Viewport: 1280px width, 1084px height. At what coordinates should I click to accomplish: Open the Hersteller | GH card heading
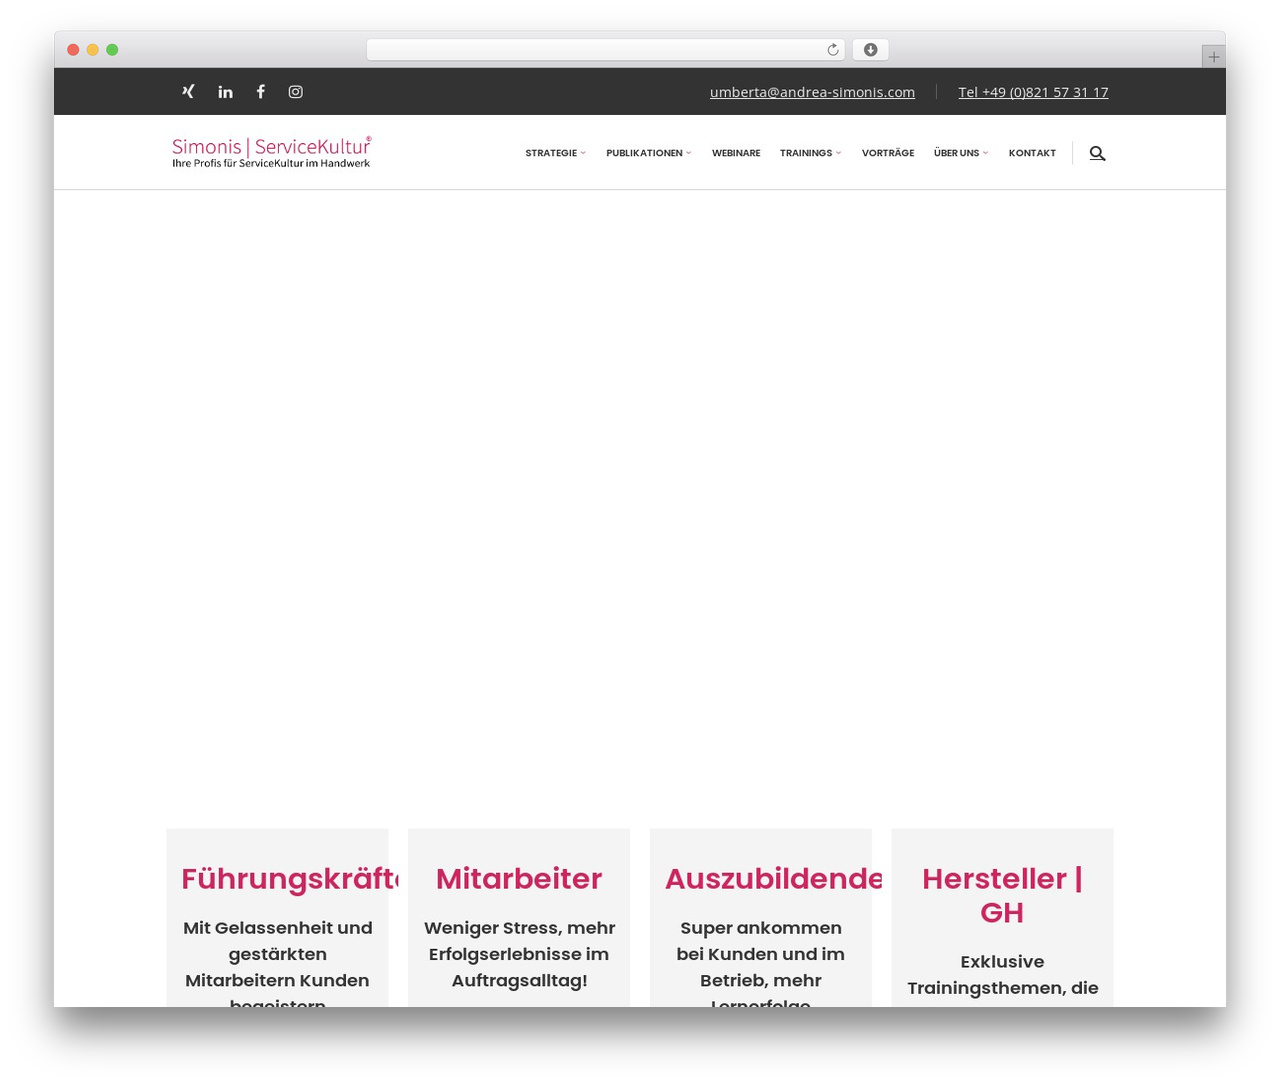1002,895
